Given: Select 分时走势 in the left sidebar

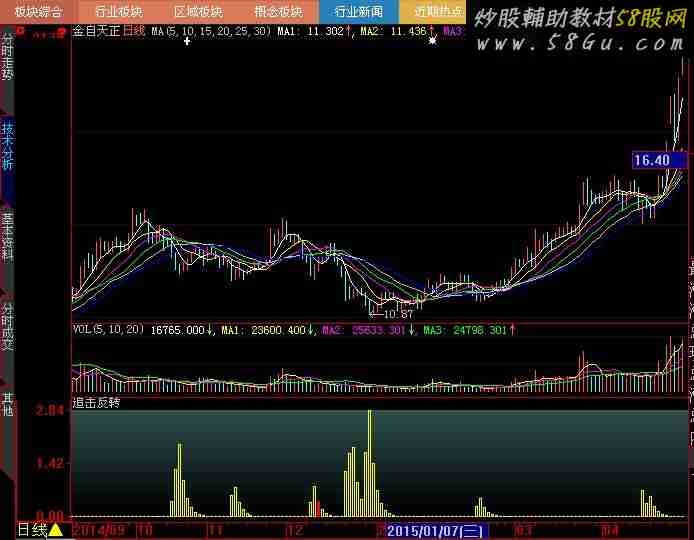Looking at the screenshot, I should [8, 56].
